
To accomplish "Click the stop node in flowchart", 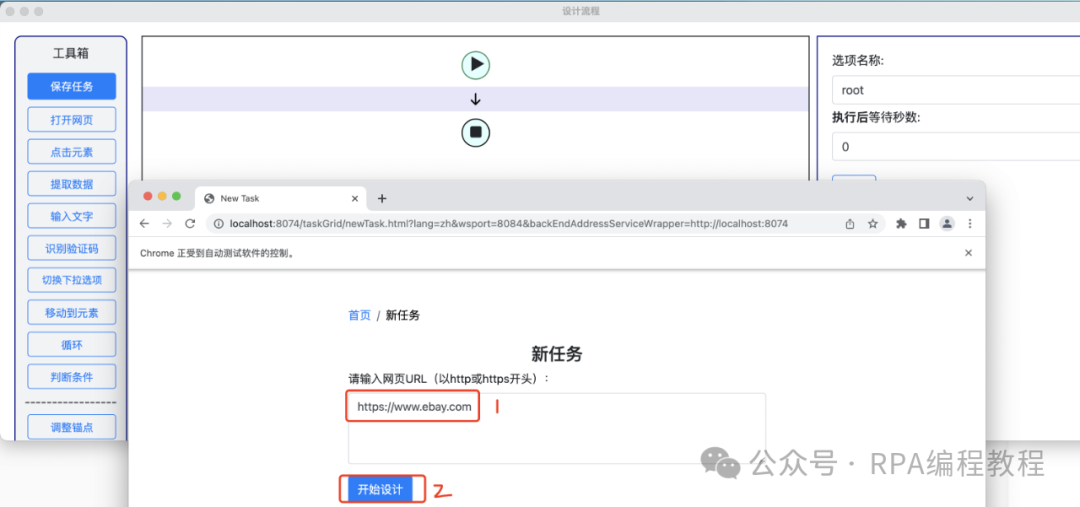I will click(x=475, y=132).
